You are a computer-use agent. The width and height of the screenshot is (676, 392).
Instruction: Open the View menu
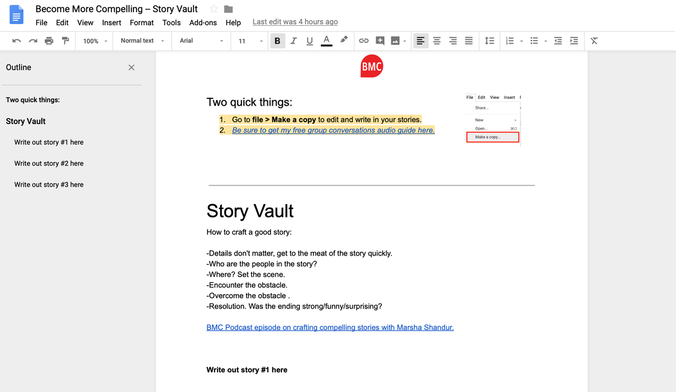click(85, 22)
